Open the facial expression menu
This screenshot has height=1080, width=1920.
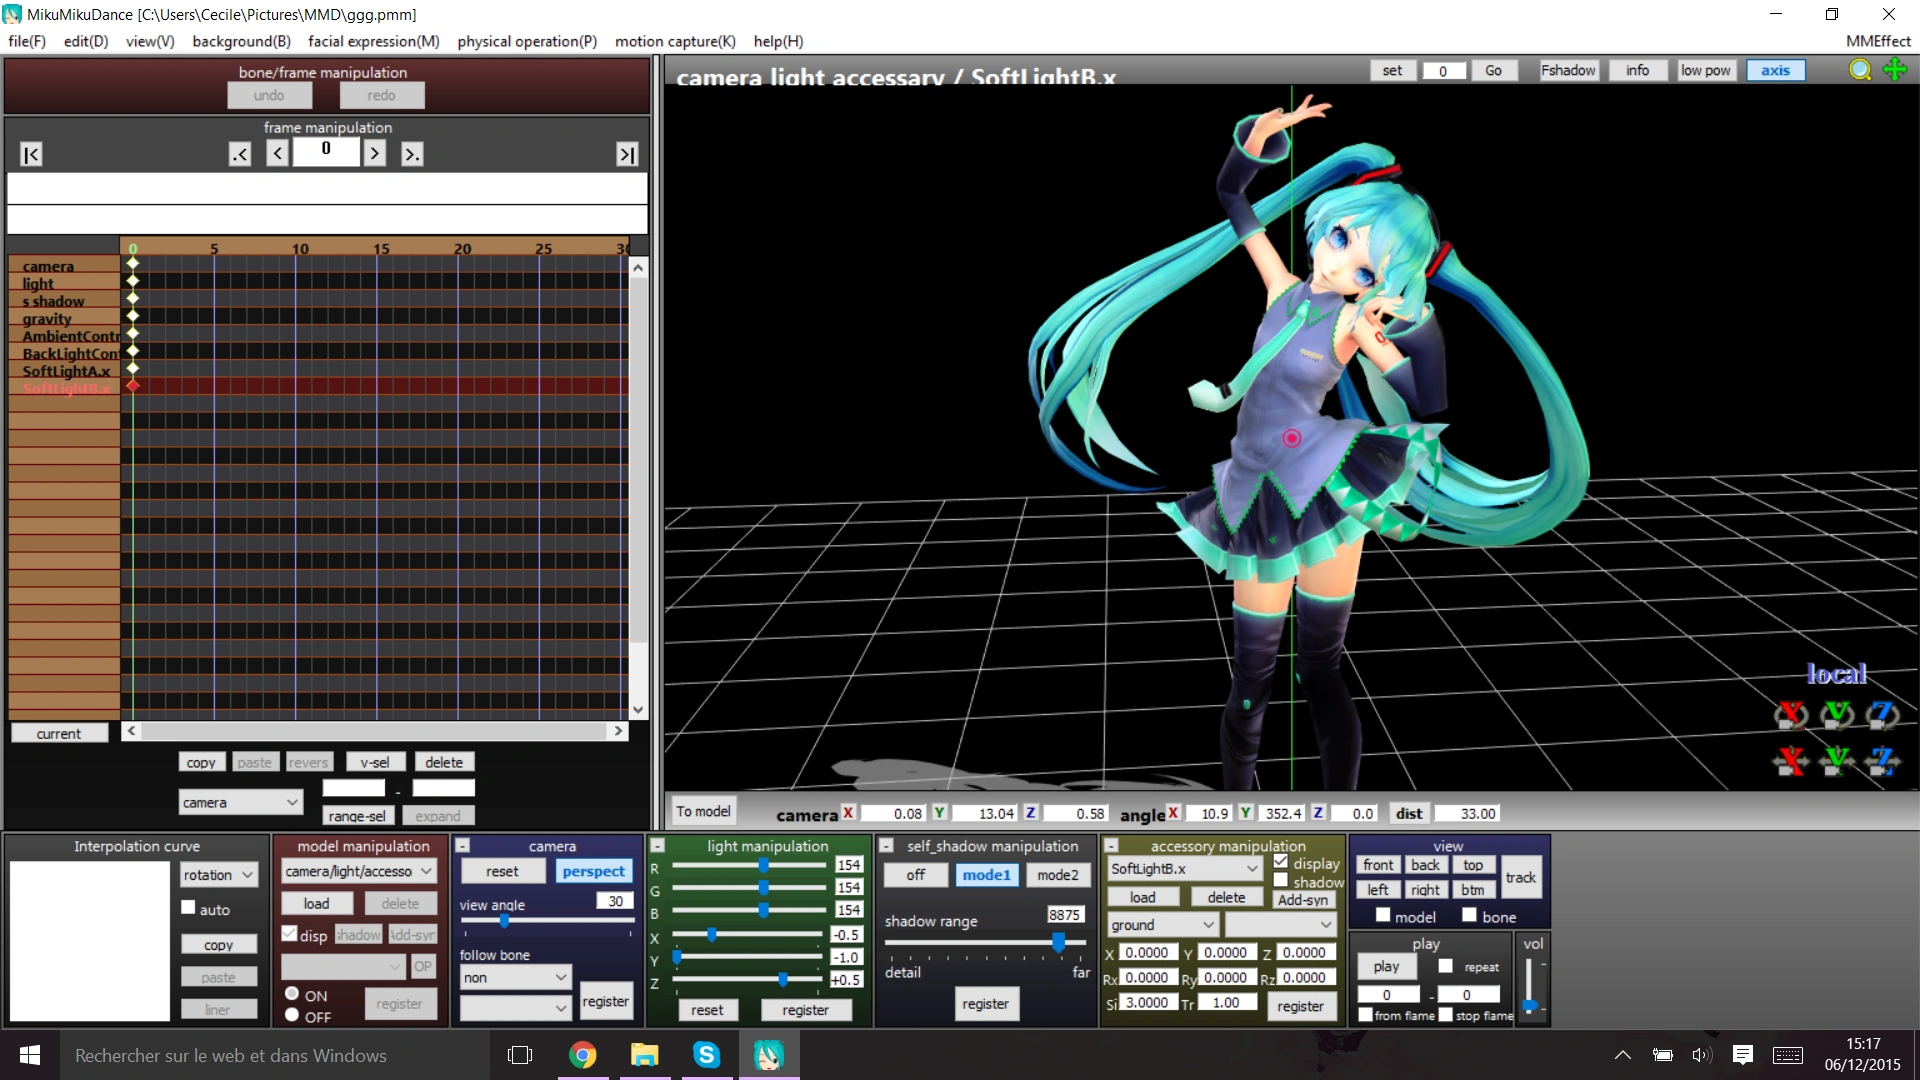373,41
